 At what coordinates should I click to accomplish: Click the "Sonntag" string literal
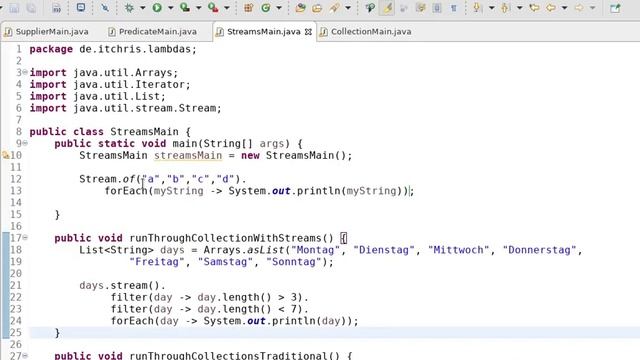294,262
